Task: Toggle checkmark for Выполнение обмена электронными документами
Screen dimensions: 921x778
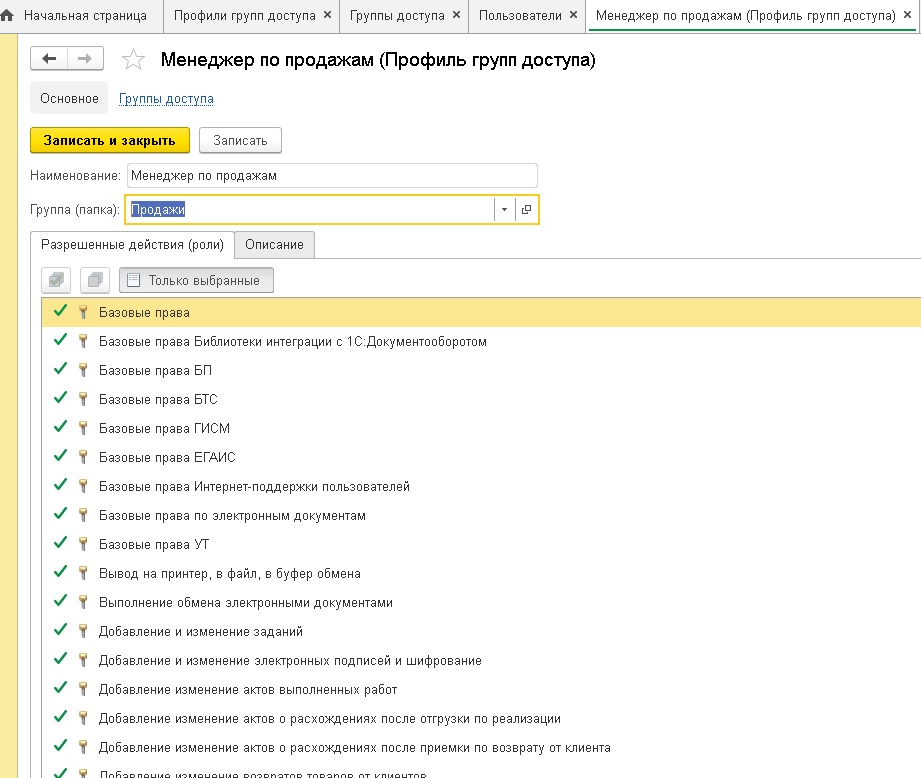Action: tap(60, 601)
